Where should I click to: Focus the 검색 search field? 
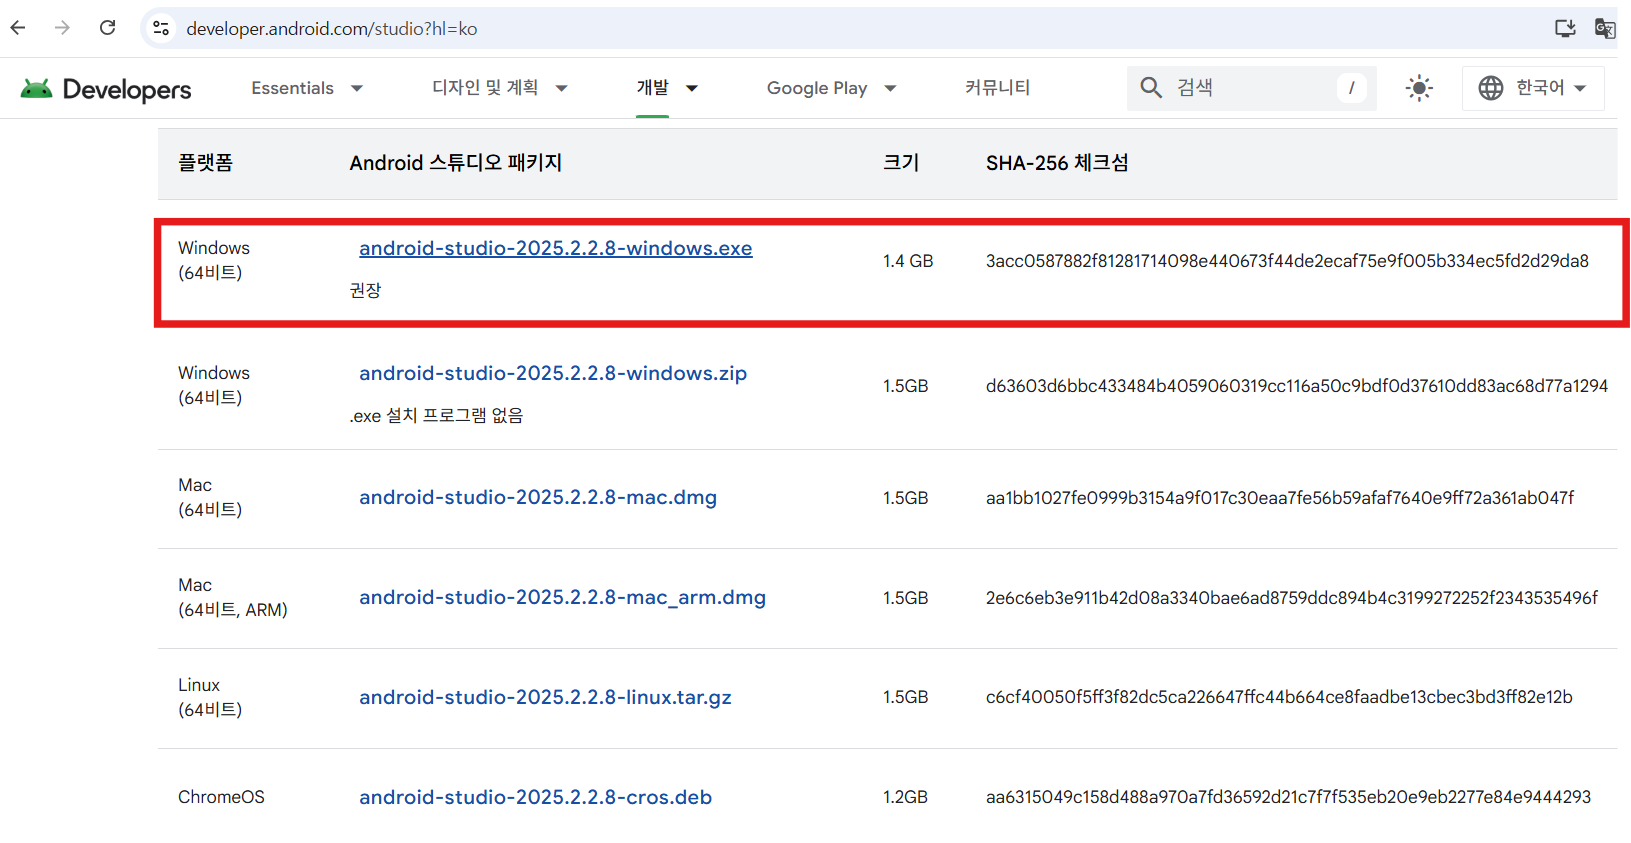[1252, 88]
